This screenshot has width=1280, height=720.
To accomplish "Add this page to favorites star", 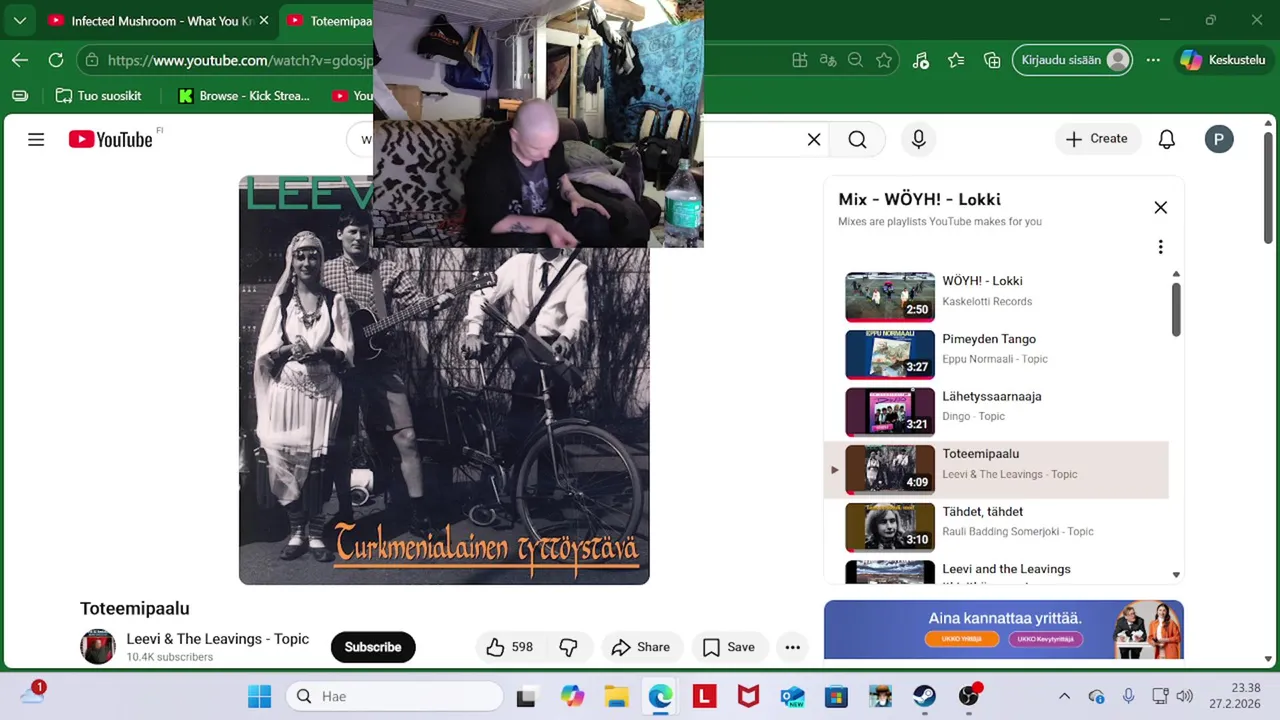I will pyautogui.click(x=884, y=60).
